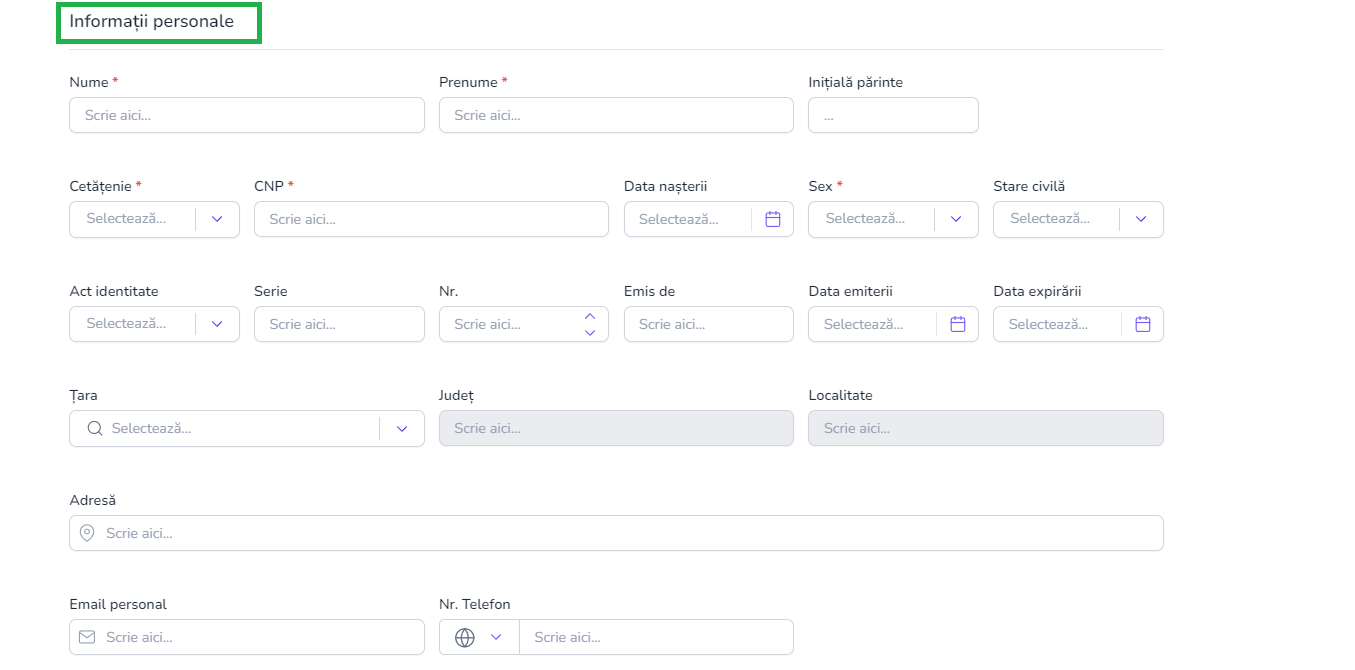
Task: Open the Act identitate dropdown
Action: tap(217, 324)
